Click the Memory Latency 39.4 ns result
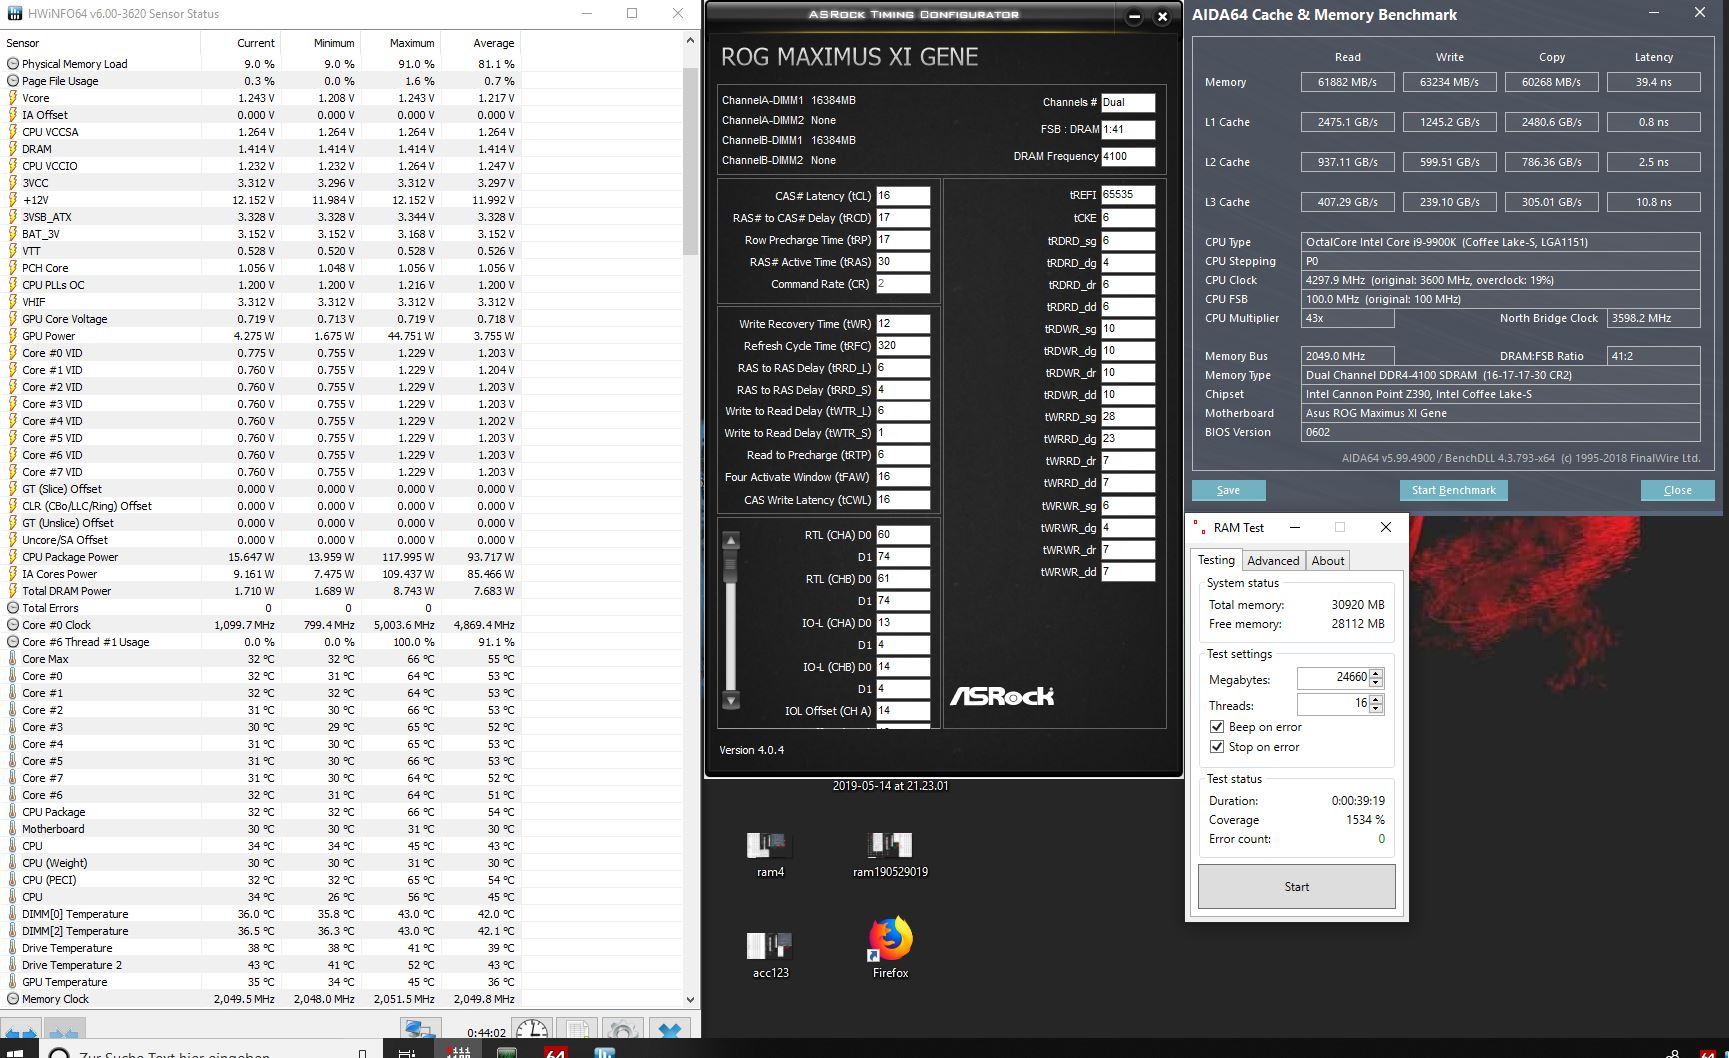The height and width of the screenshot is (1058, 1729). click(1653, 82)
